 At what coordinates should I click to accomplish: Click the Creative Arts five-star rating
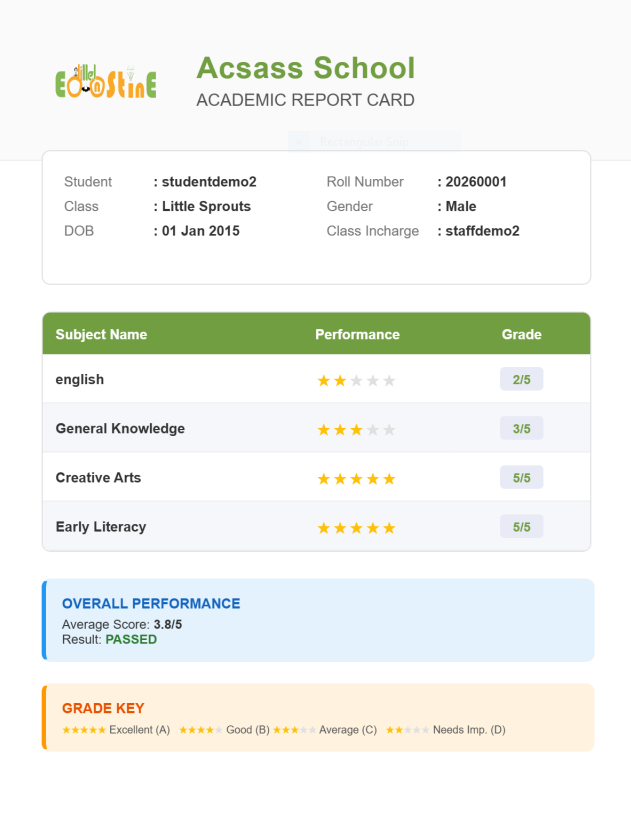(x=356, y=479)
